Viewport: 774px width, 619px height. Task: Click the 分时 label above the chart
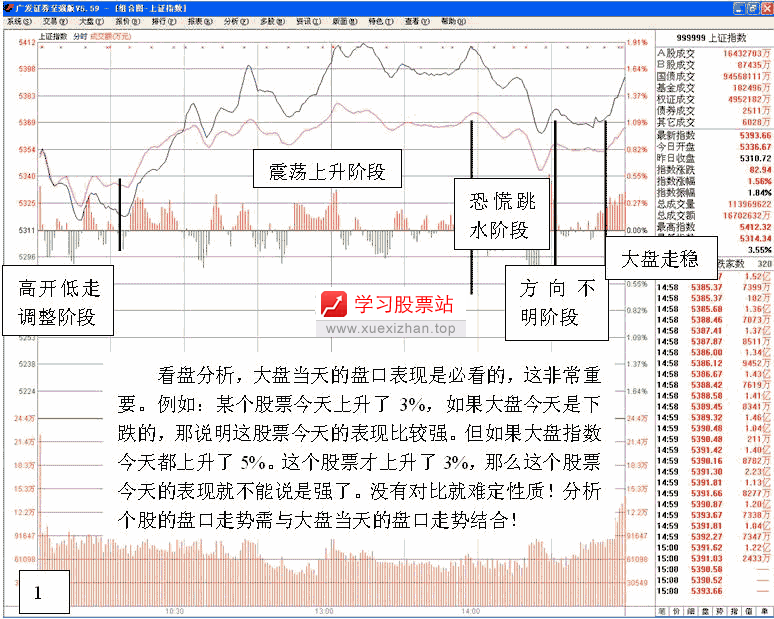(x=80, y=37)
